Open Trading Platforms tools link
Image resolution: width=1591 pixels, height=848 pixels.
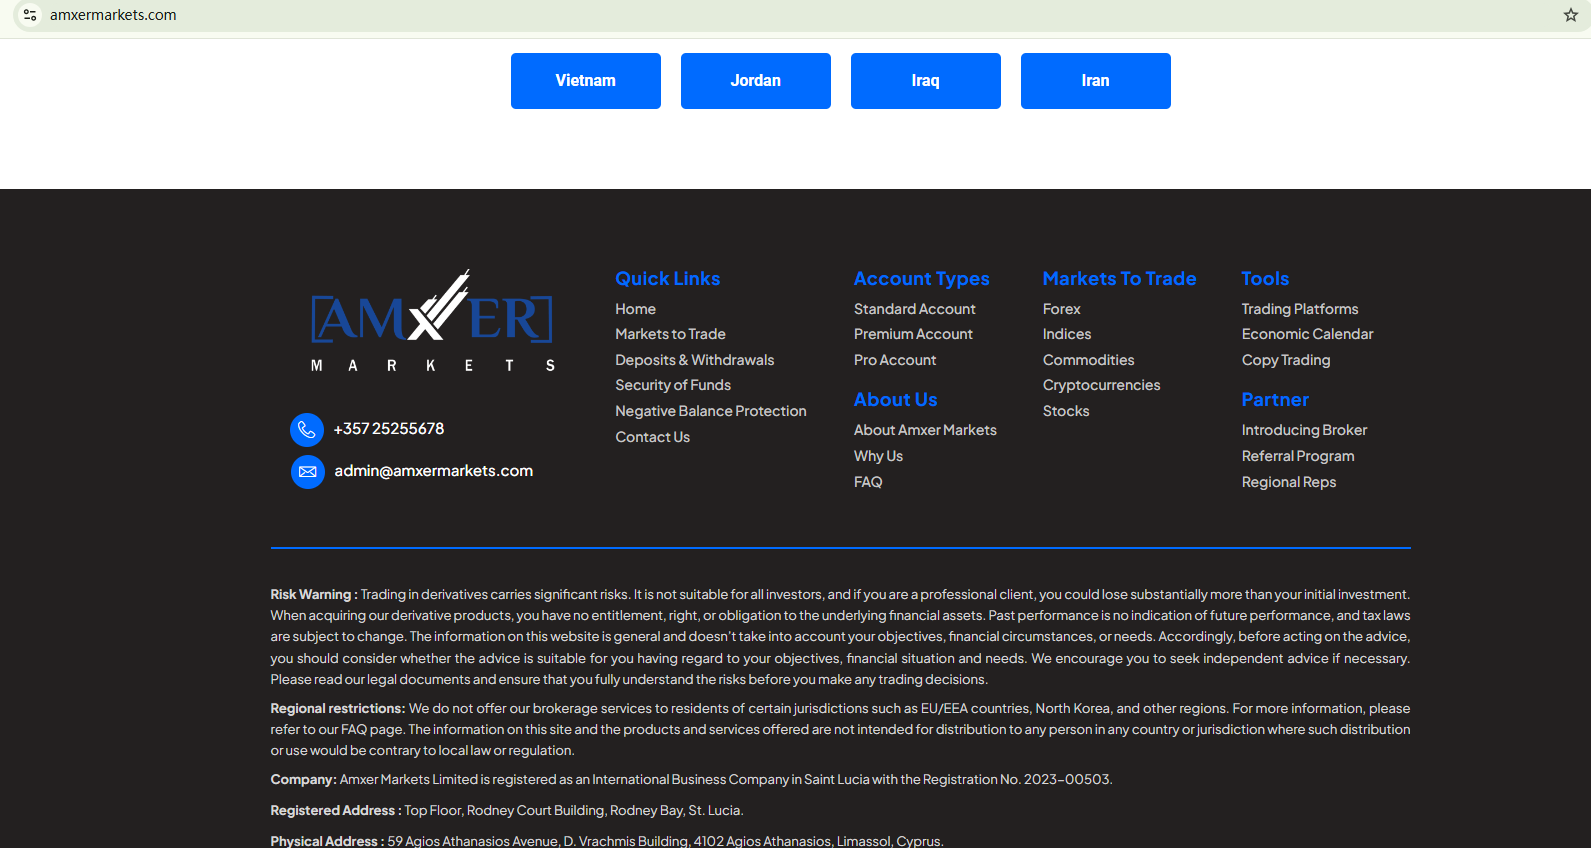click(x=1300, y=309)
